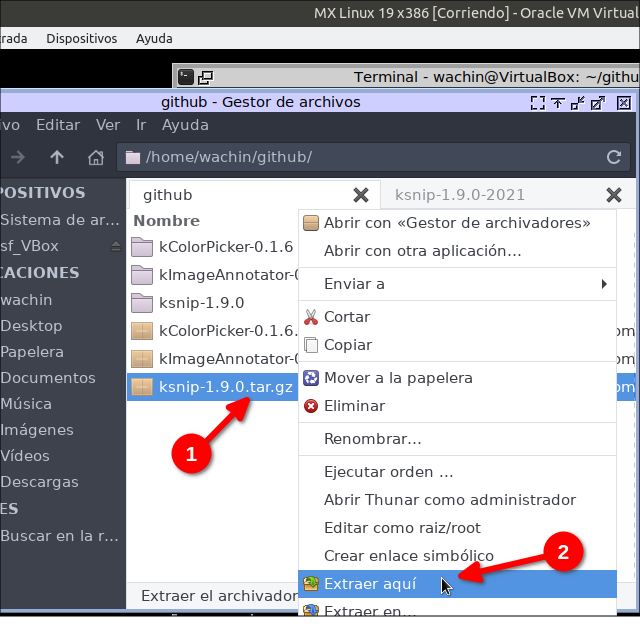Open wachin home in sidebar
Screen dimensions: 640x641
pyautogui.click(x=26, y=300)
